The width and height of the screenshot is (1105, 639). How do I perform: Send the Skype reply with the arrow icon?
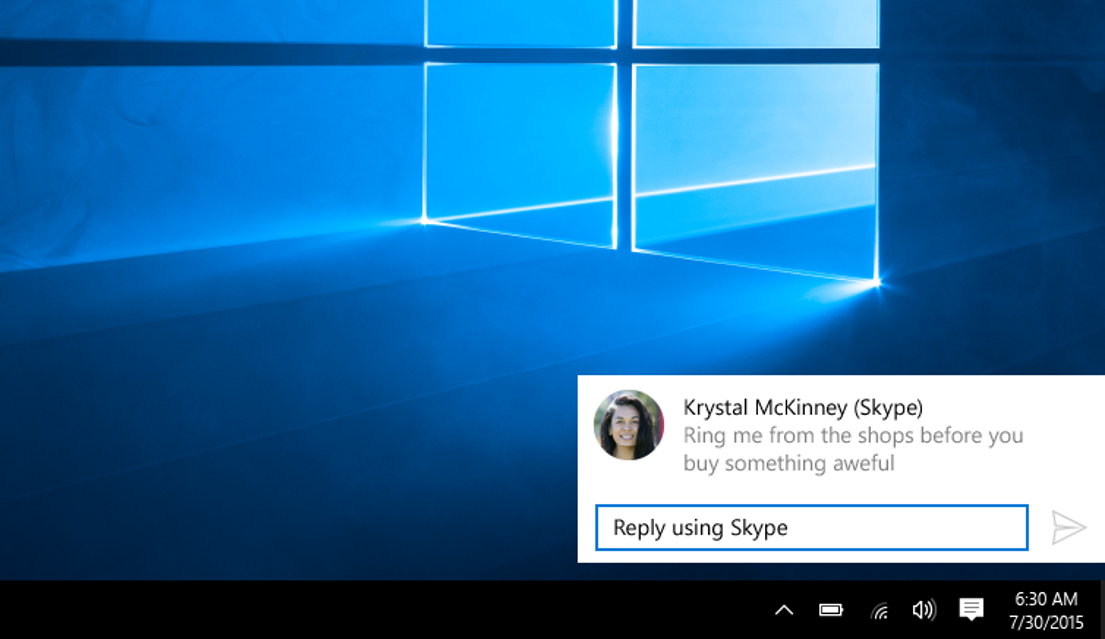pyautogui.click(x=1068, y=528)
